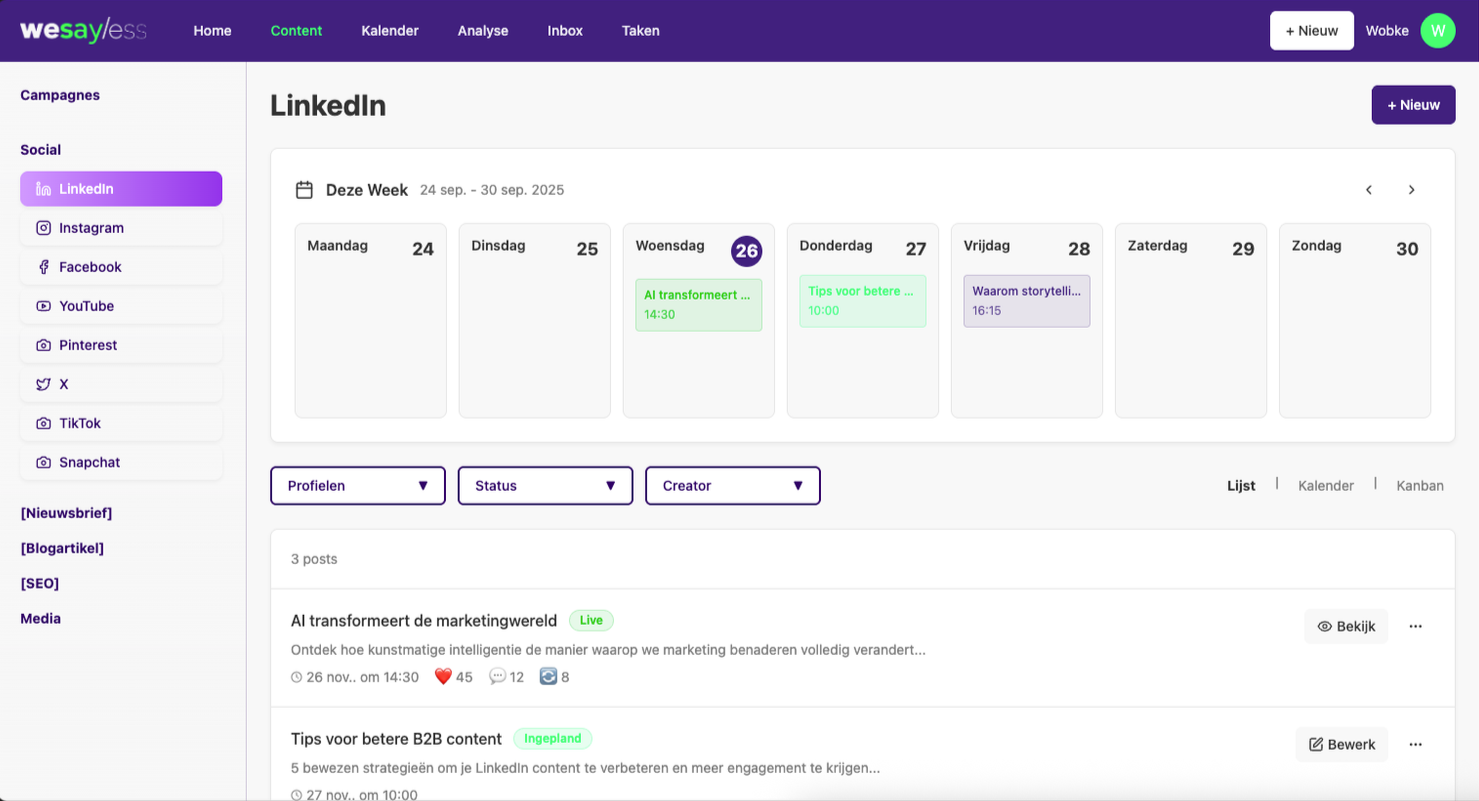Open TikTok in the sidebar
The width and height of the screenshot is (1479, 801).
pyautogui.click(x=121, y=423)
